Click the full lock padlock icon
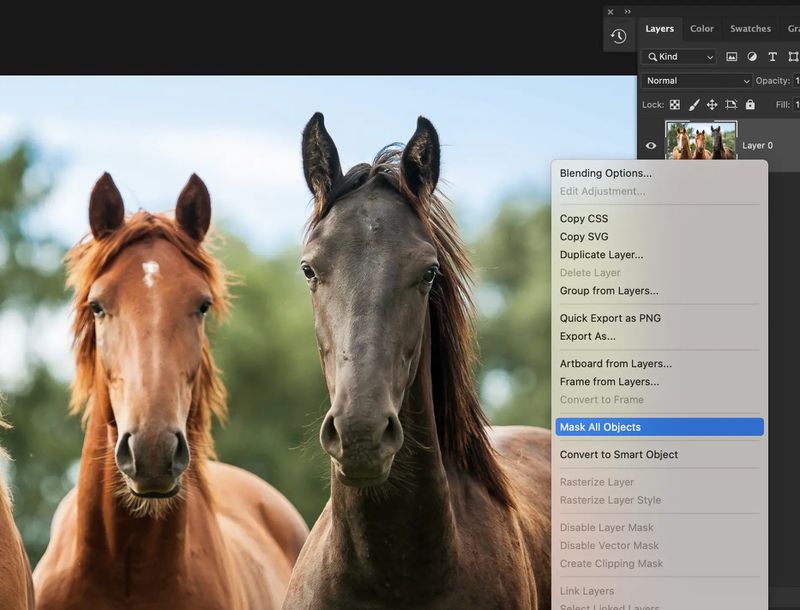The height and width of the screenshot is (610, 800). [x=750, y=105]
